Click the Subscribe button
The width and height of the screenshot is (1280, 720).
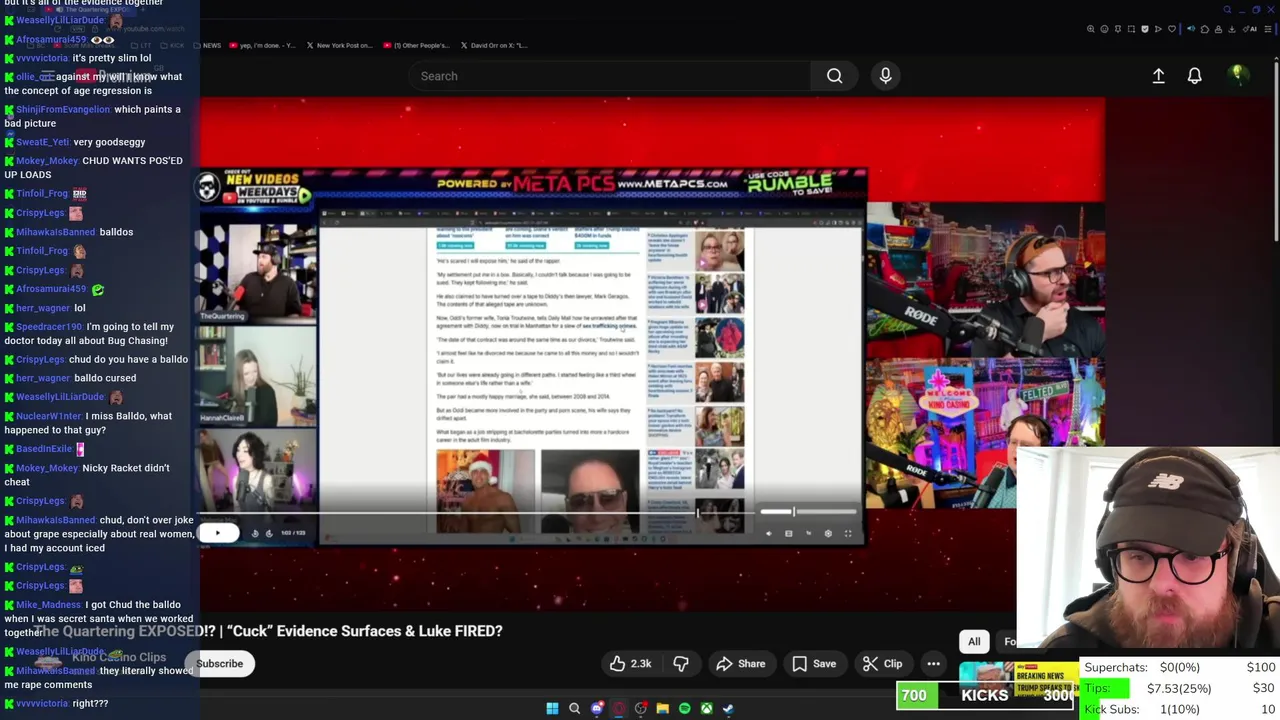[220, 664]
